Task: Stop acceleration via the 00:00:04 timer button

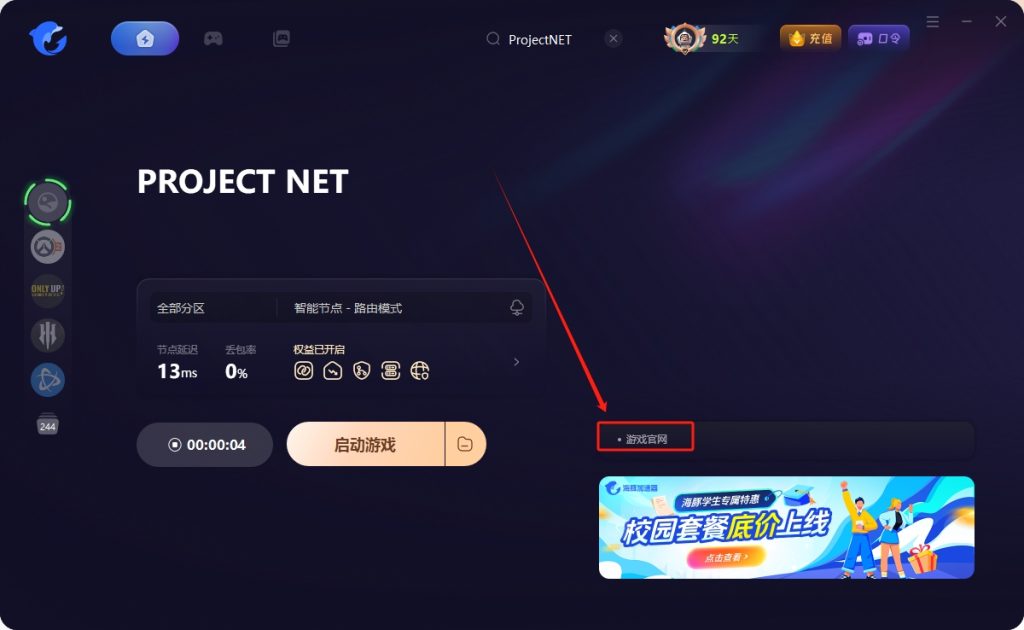Action: [x=204, y=445]
